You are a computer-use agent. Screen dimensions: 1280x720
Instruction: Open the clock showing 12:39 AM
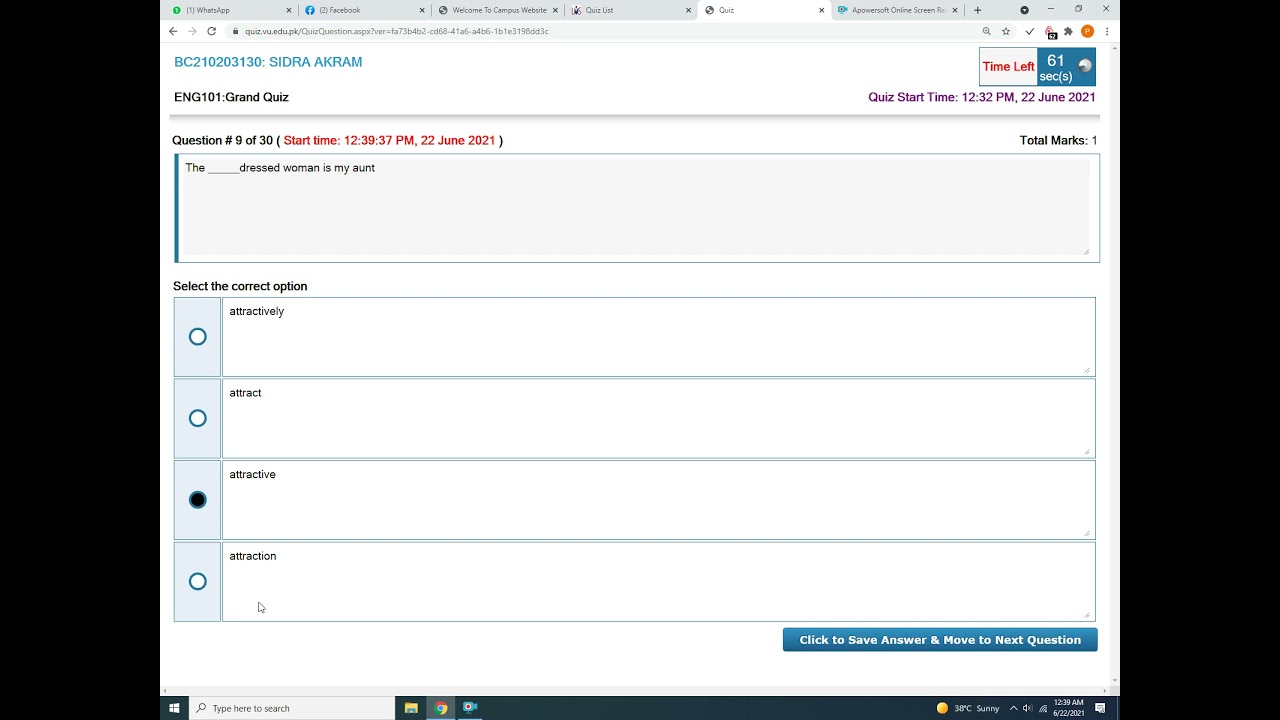[x=1068, y=708]
